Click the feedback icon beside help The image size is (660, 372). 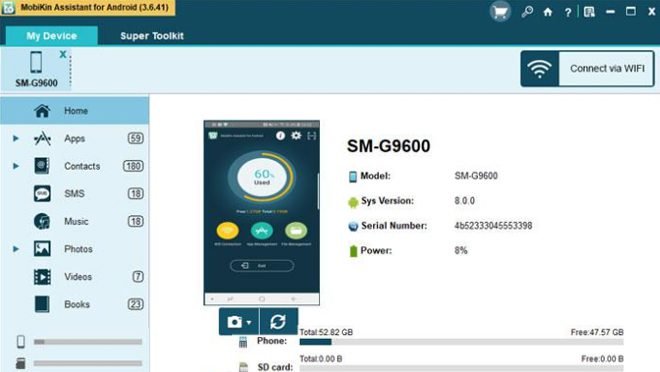589,12
